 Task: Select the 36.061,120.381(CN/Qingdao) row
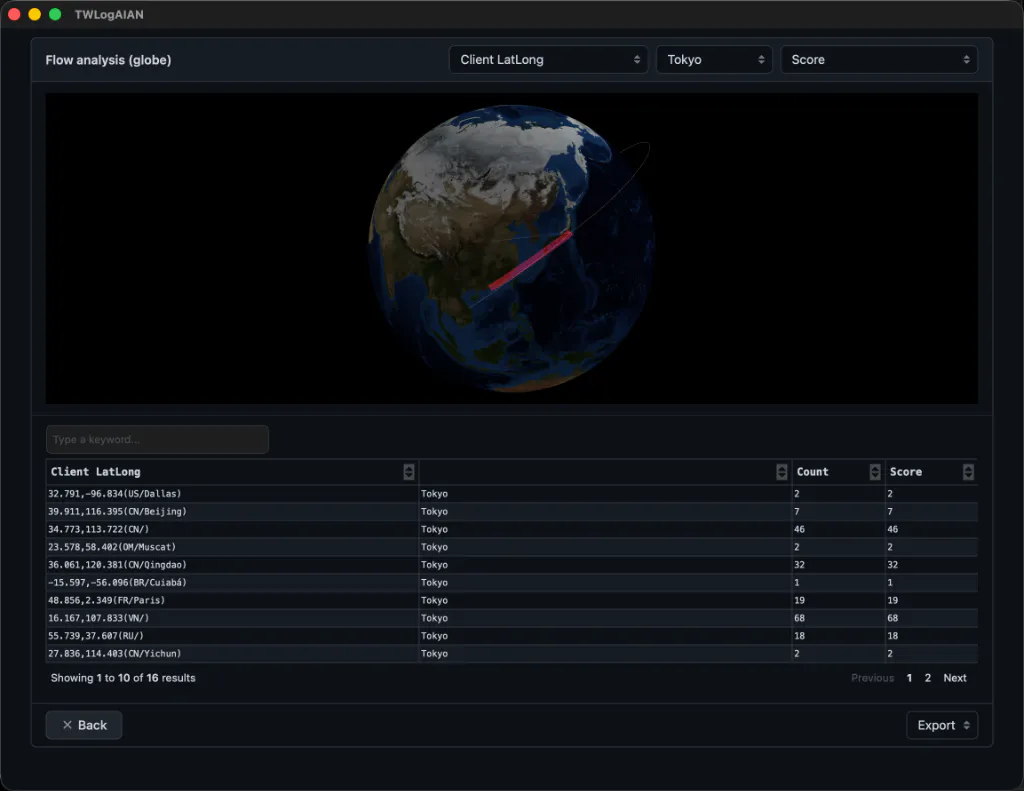click(511, 564)
